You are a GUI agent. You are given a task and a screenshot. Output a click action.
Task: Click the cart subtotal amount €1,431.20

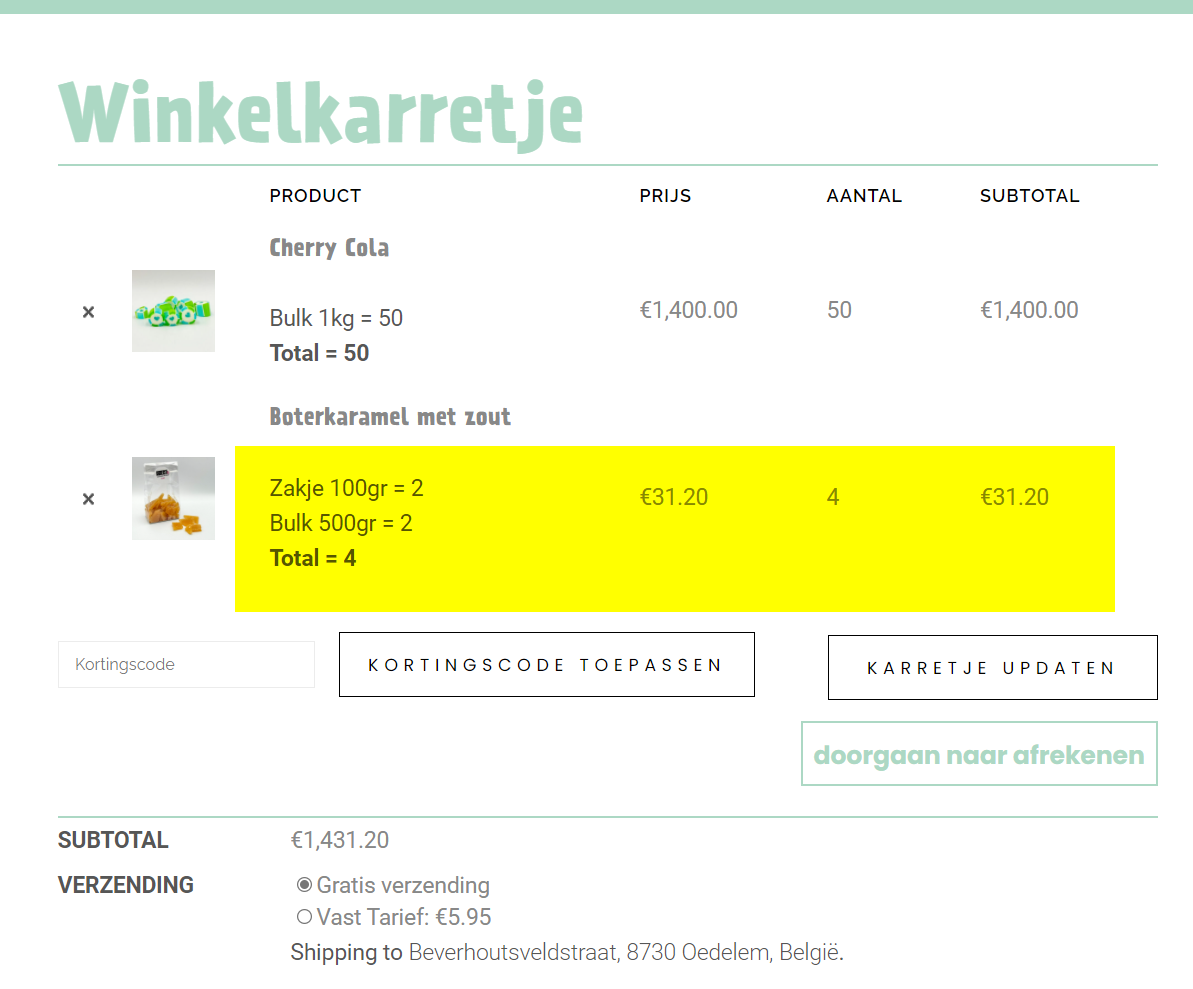pos(340,840)
